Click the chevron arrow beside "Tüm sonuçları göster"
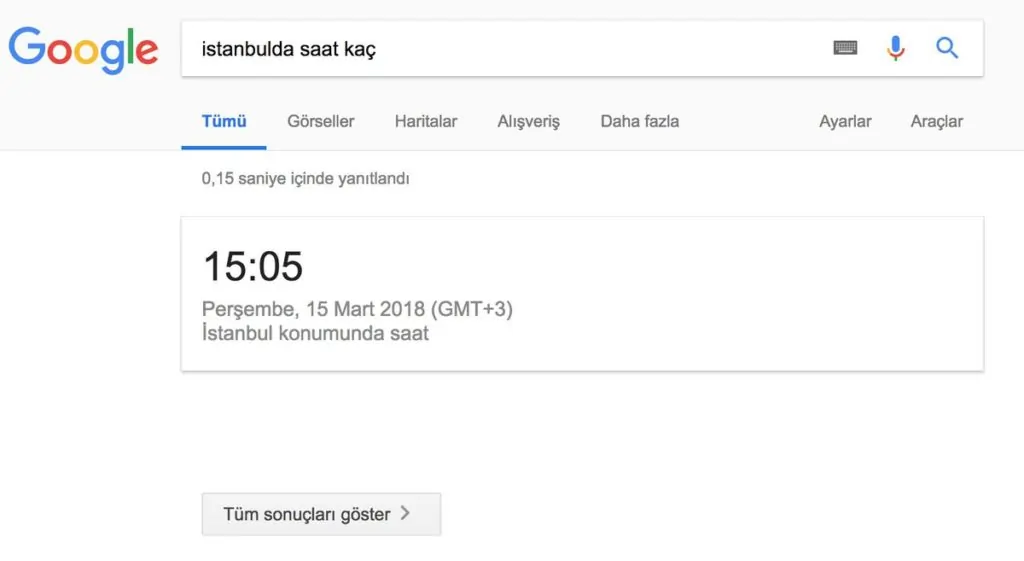The image size is (1024, 561). (x=405, y=514)
